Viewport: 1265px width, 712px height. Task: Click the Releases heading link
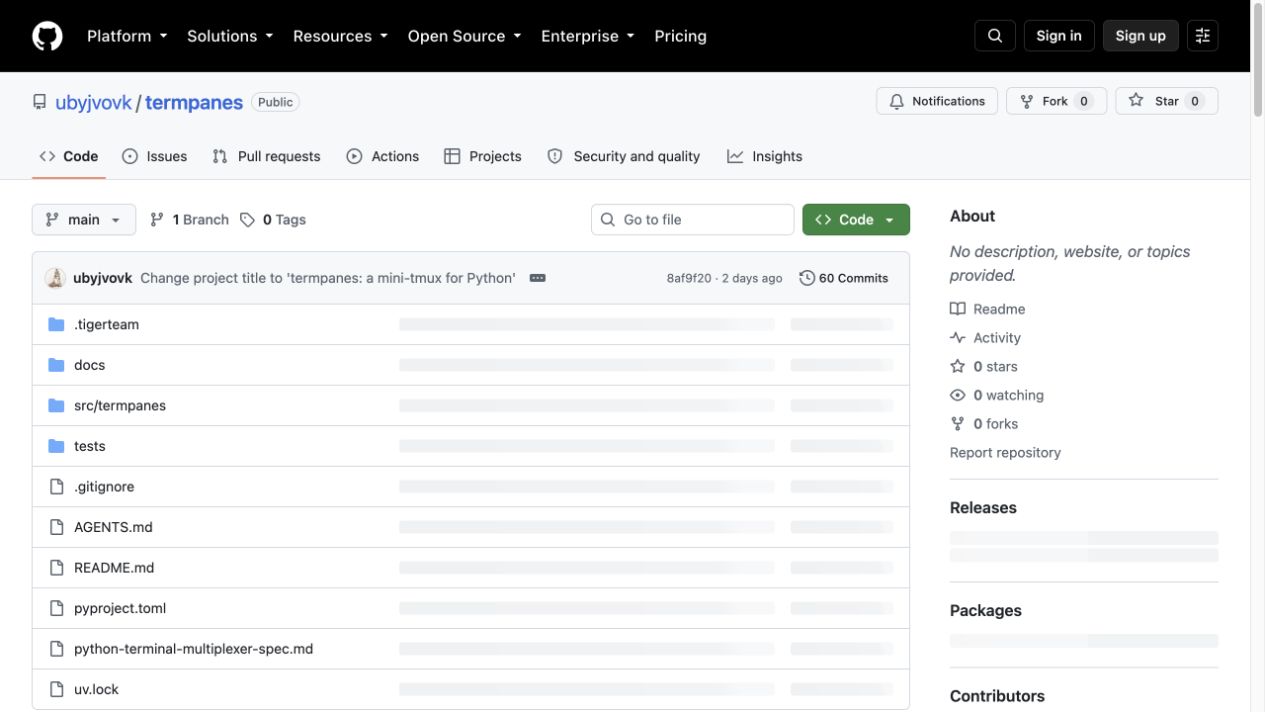(983, 508)
